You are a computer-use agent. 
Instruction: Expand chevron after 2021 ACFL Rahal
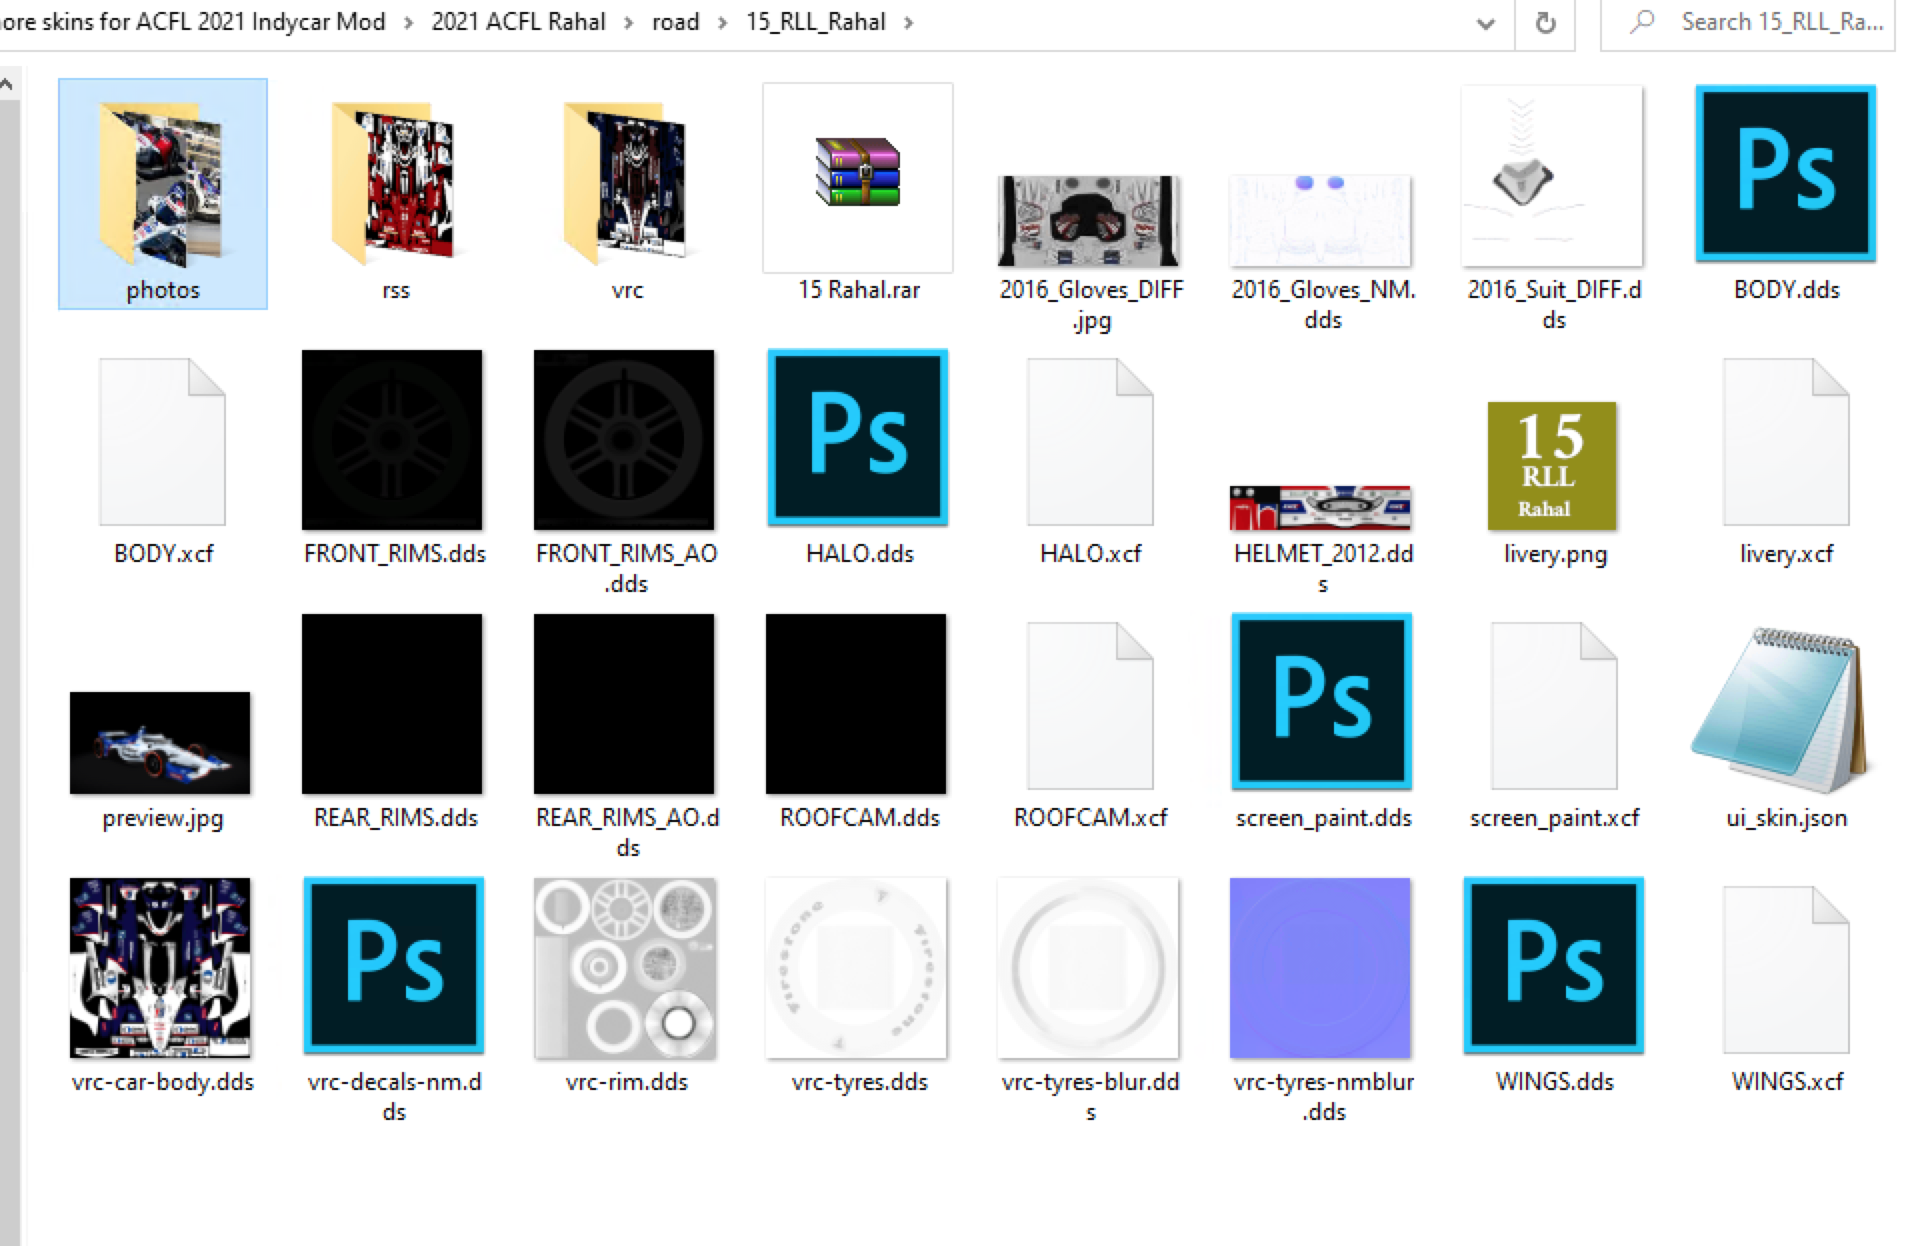pyautogui.click(x=629, y=23)
